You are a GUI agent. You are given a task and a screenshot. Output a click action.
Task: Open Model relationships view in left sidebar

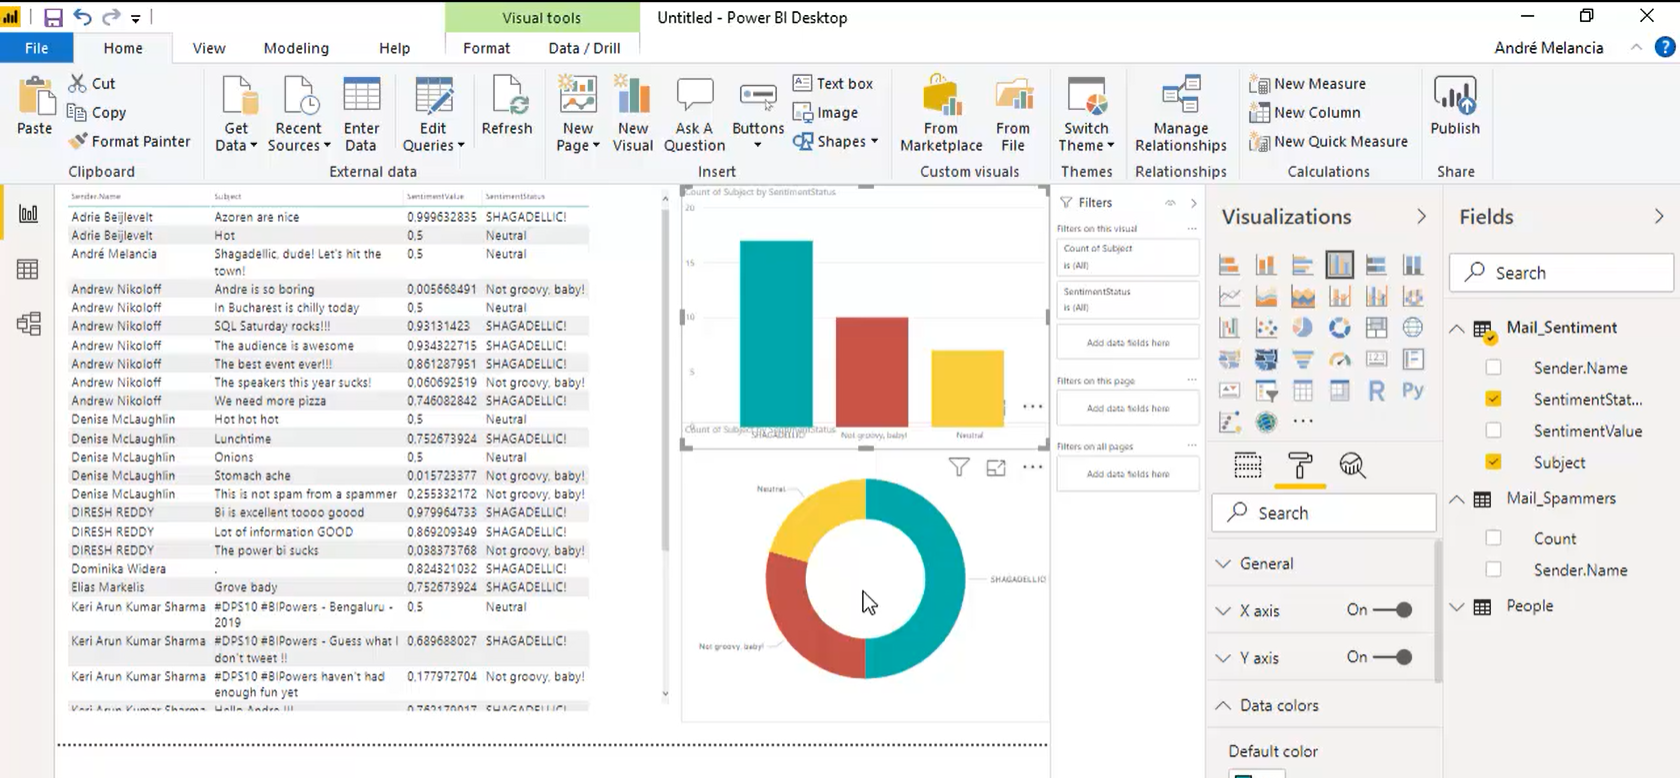pos(28,323)
